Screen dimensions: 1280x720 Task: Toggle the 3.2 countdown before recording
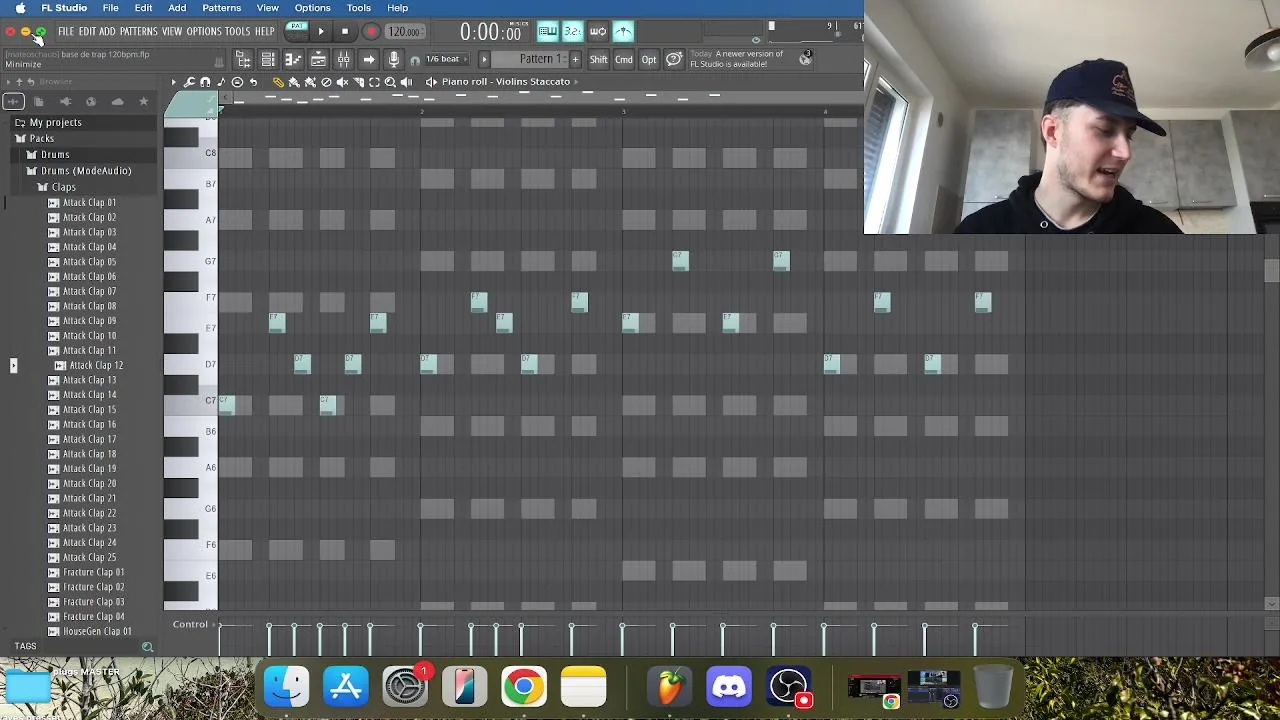pyautogui.click(x=572, y=31)
